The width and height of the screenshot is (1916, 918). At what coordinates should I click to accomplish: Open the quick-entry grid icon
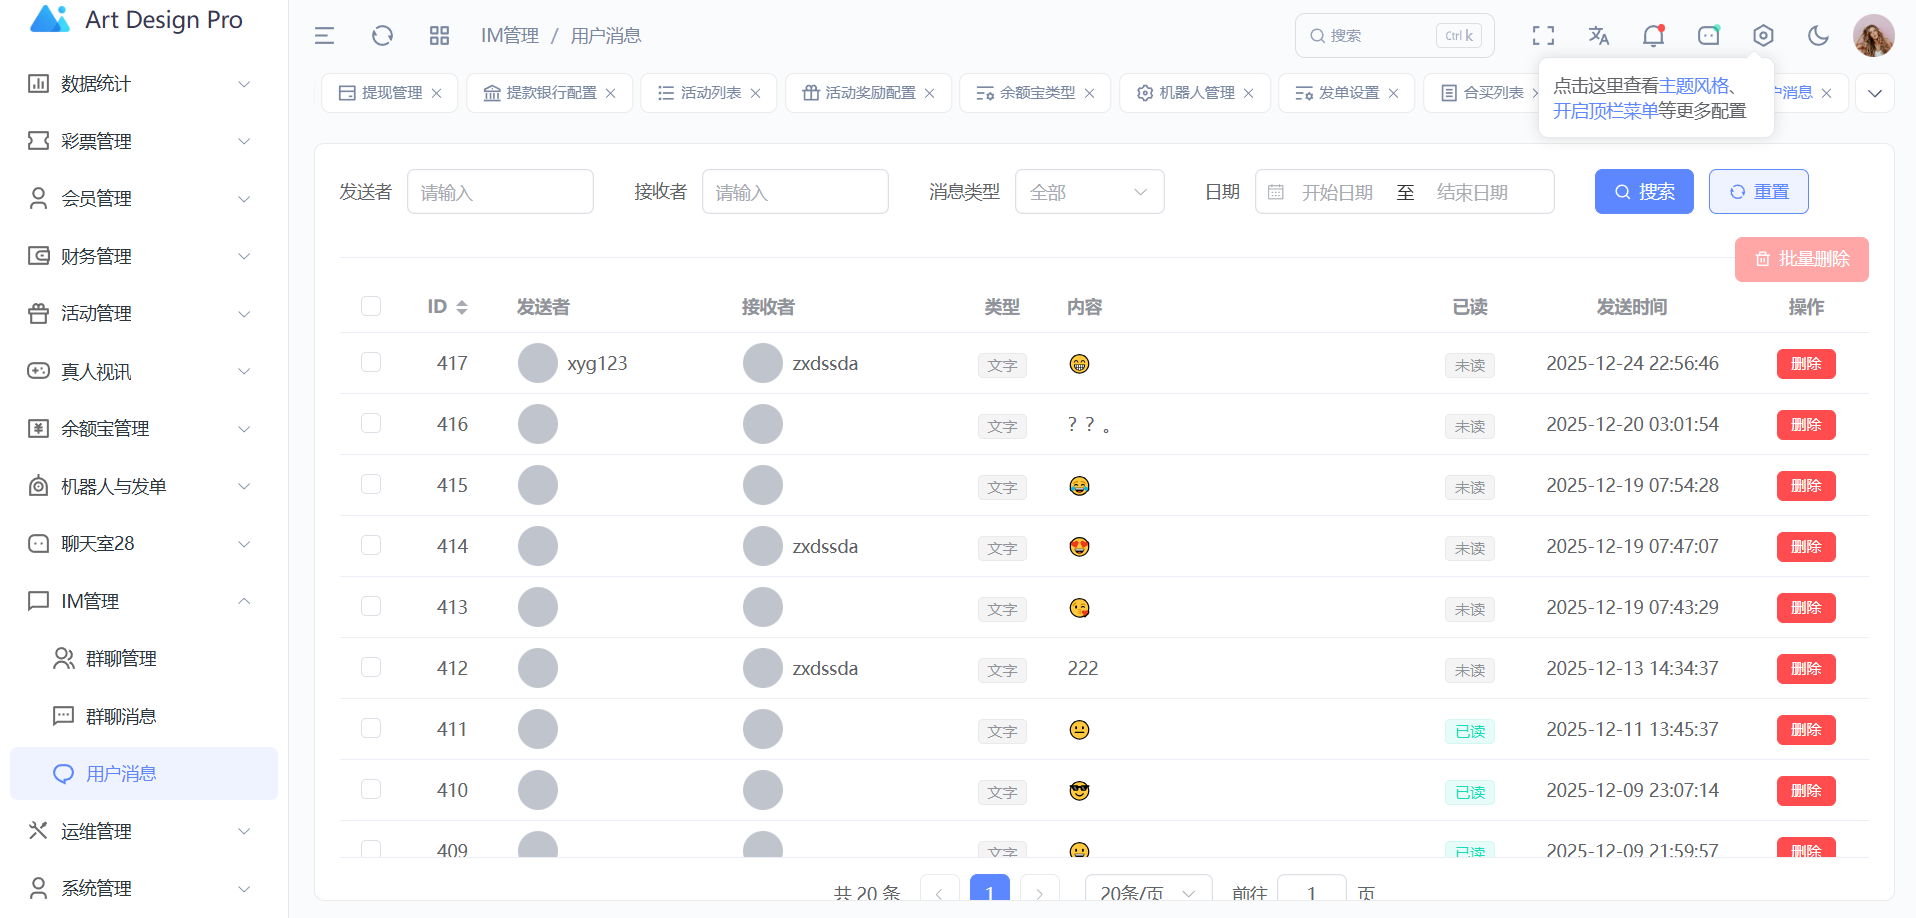439,36
